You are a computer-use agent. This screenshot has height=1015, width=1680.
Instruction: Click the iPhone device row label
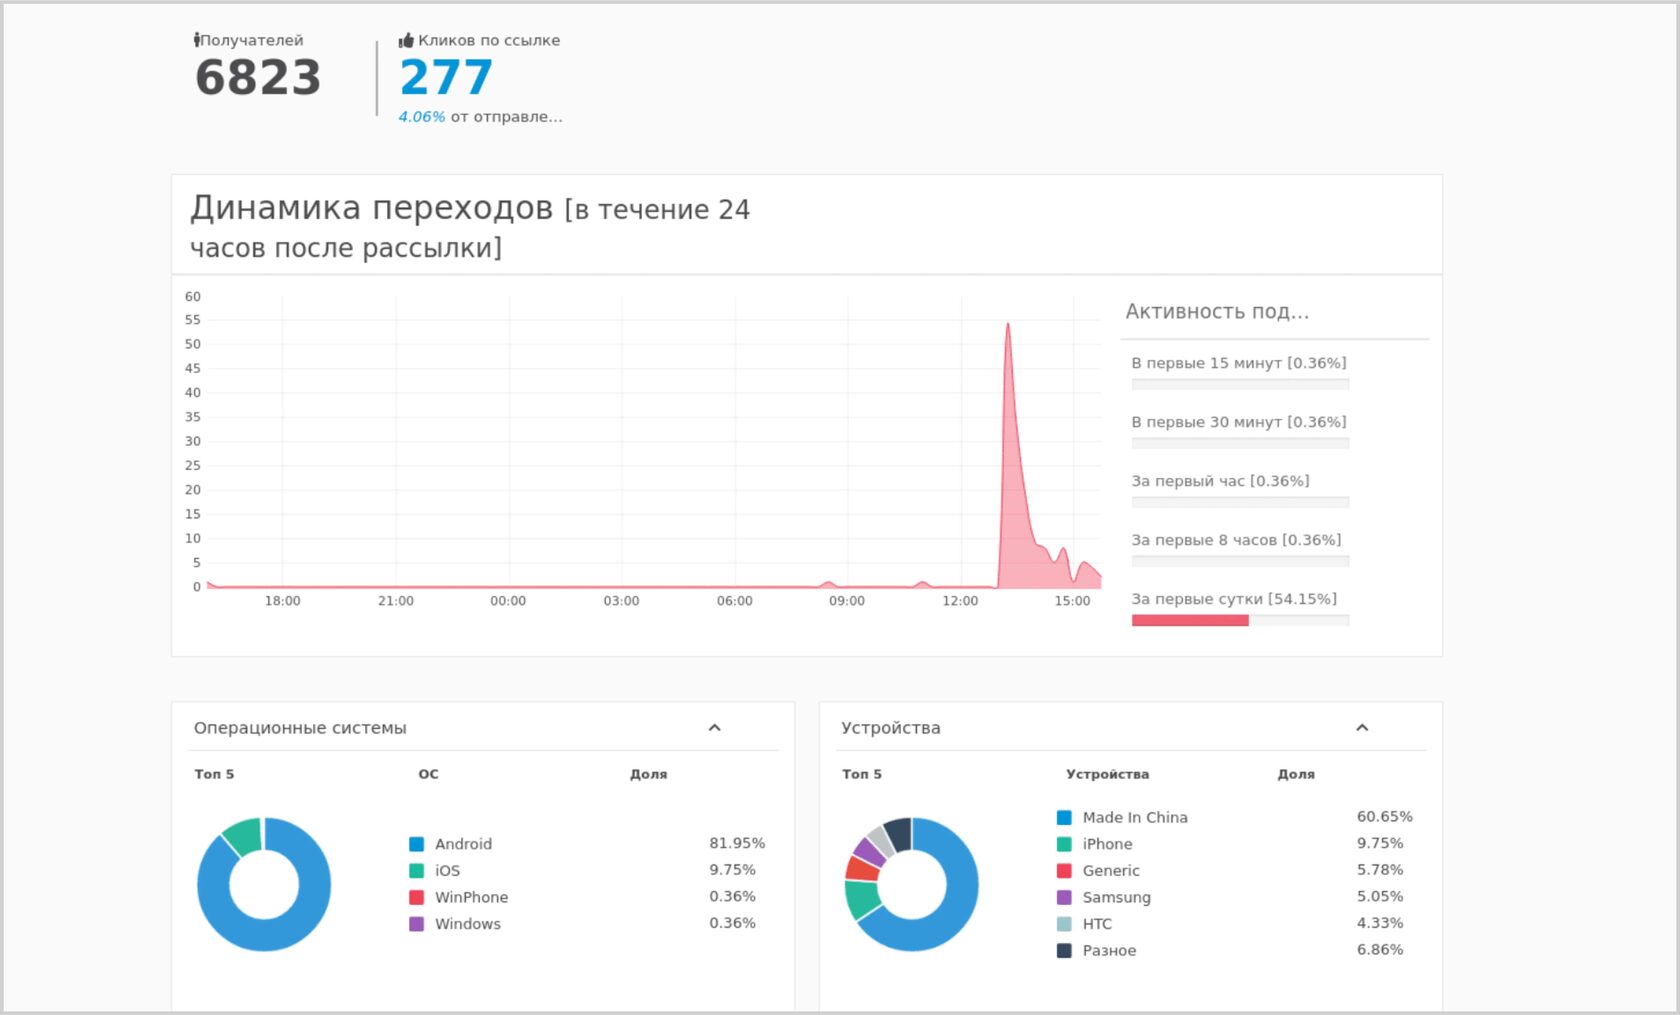[1107, 844]
